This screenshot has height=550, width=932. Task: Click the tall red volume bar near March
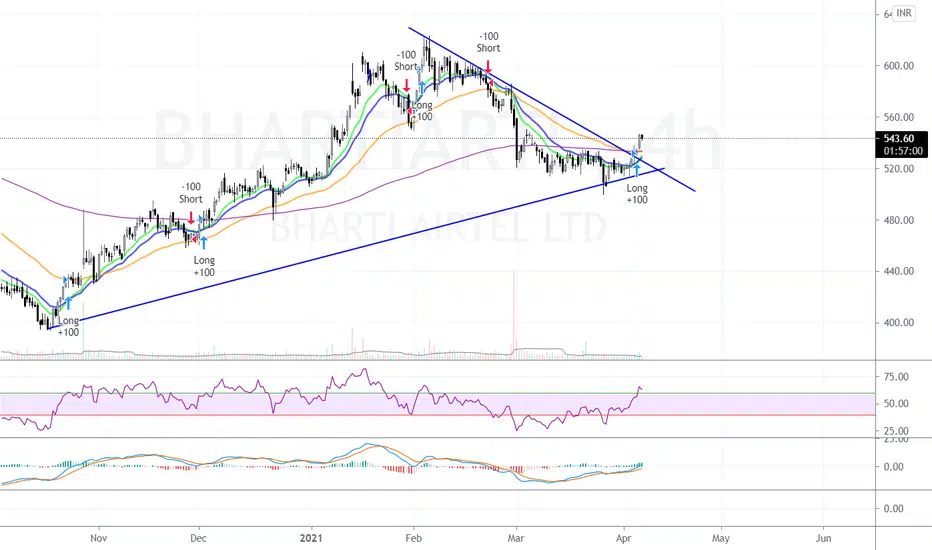[x=514, y=314]
